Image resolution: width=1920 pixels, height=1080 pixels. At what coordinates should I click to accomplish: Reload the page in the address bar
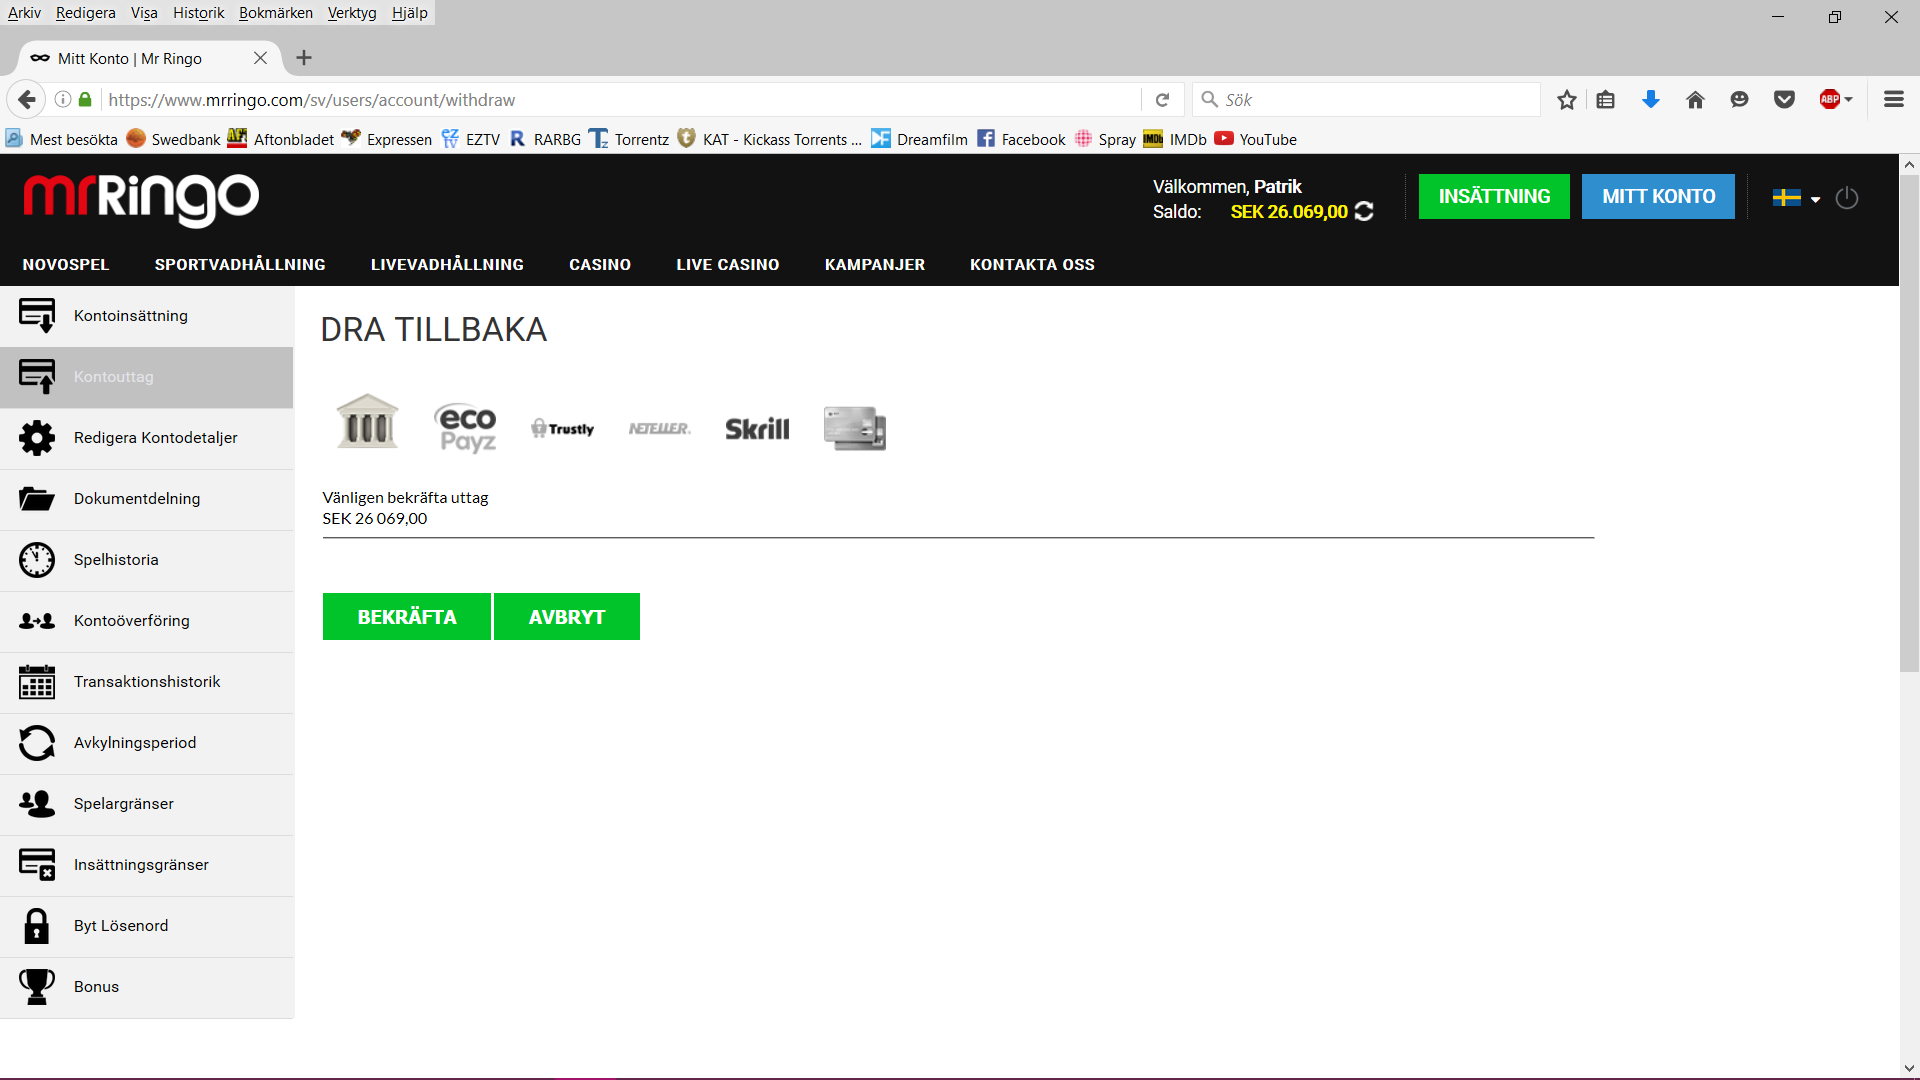click(1162, 100)
